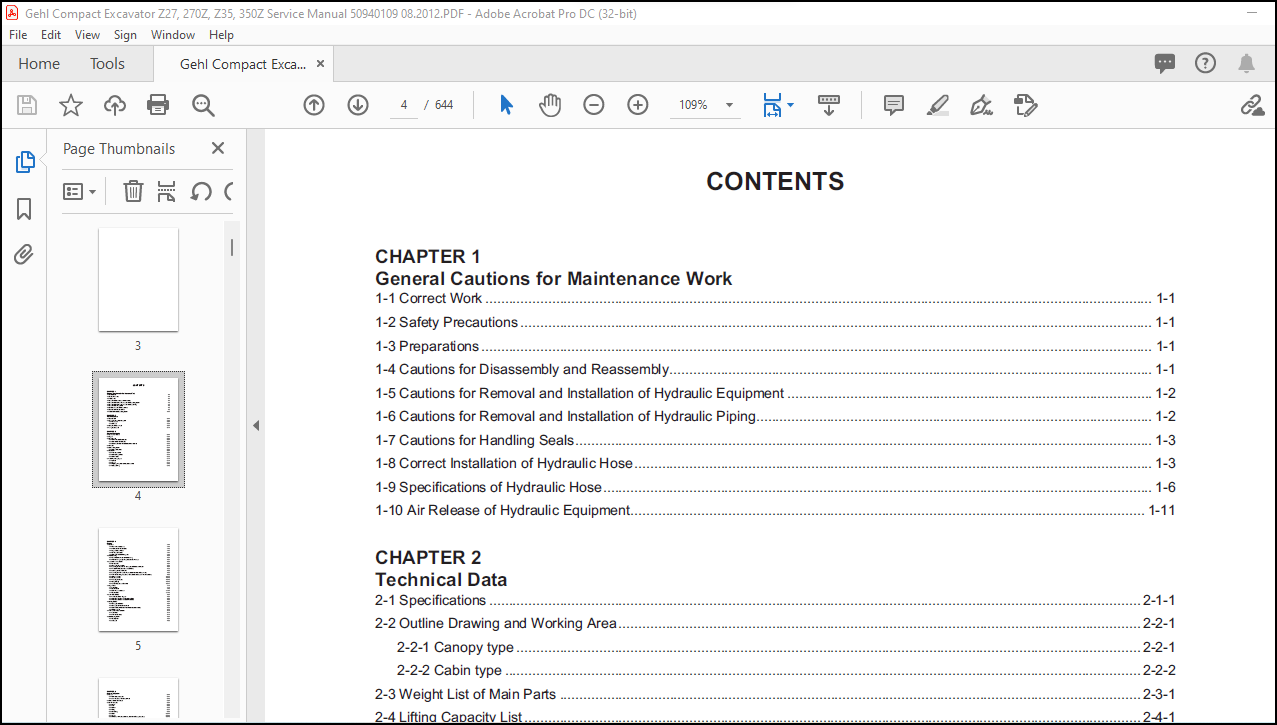The image size is (1277, 725).
Task: Close the Gehl Compact document tab
Action: click(x=320, y=64)
